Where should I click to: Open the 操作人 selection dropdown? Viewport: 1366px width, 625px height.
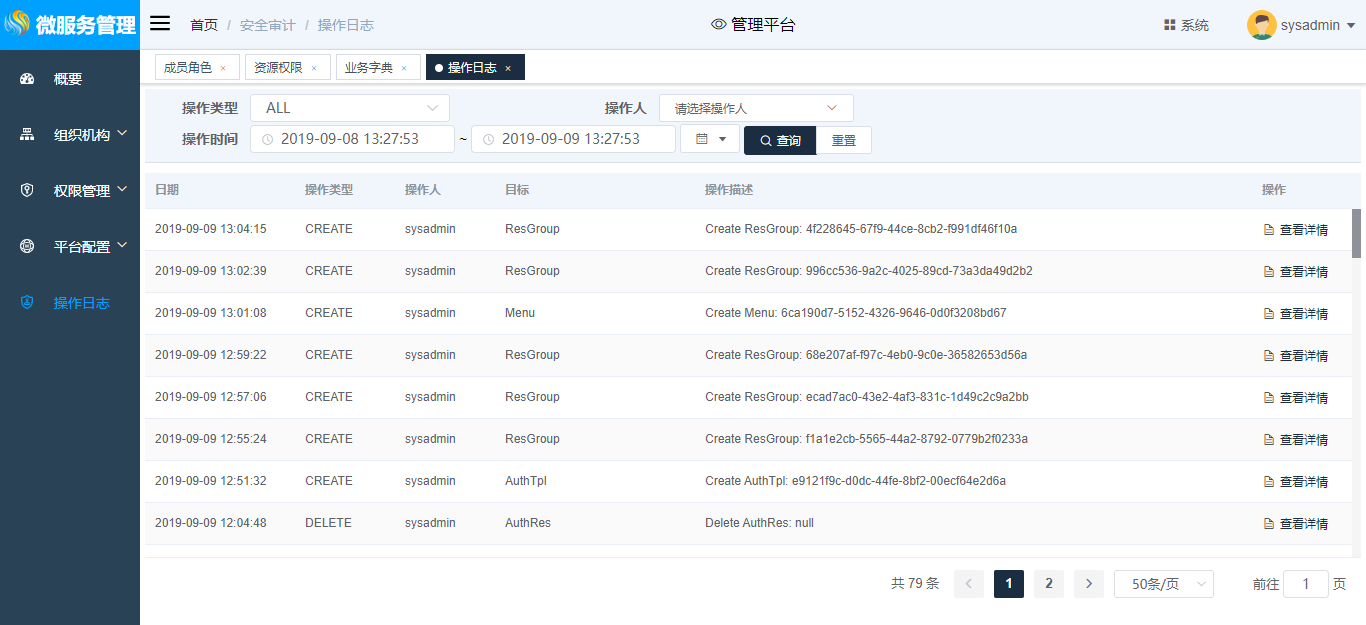(755, 108)
